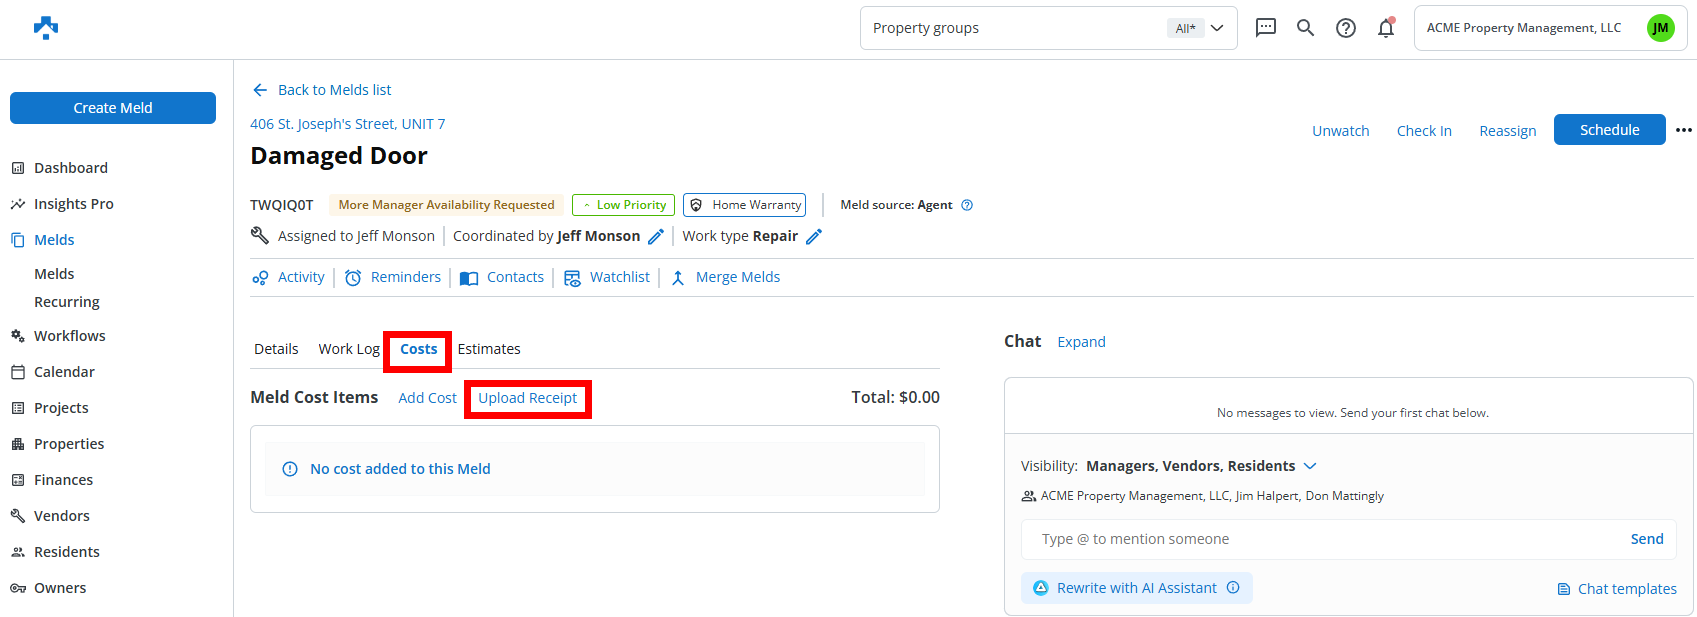1697x617 pixels.
Task: Click the Create Meld button
Action: (x=113, y=108)
